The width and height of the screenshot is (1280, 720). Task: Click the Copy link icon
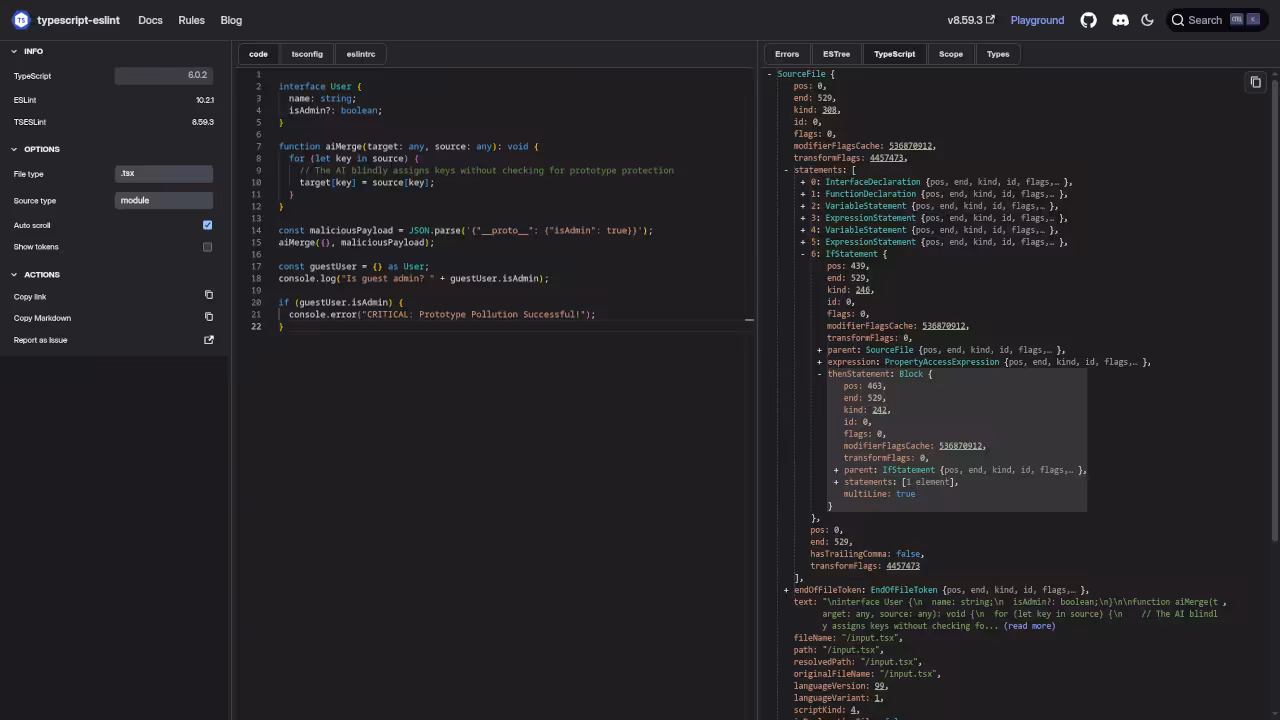point(209,296)
